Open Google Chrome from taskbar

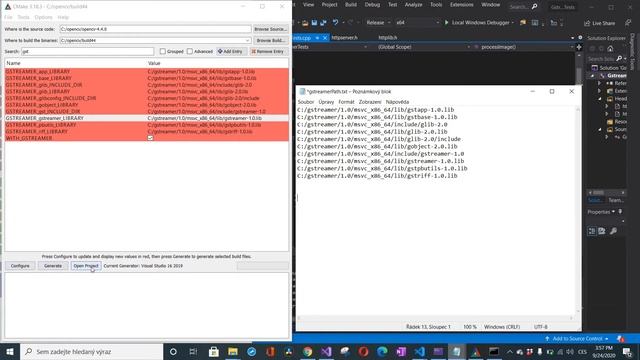[x=307, y=351]
